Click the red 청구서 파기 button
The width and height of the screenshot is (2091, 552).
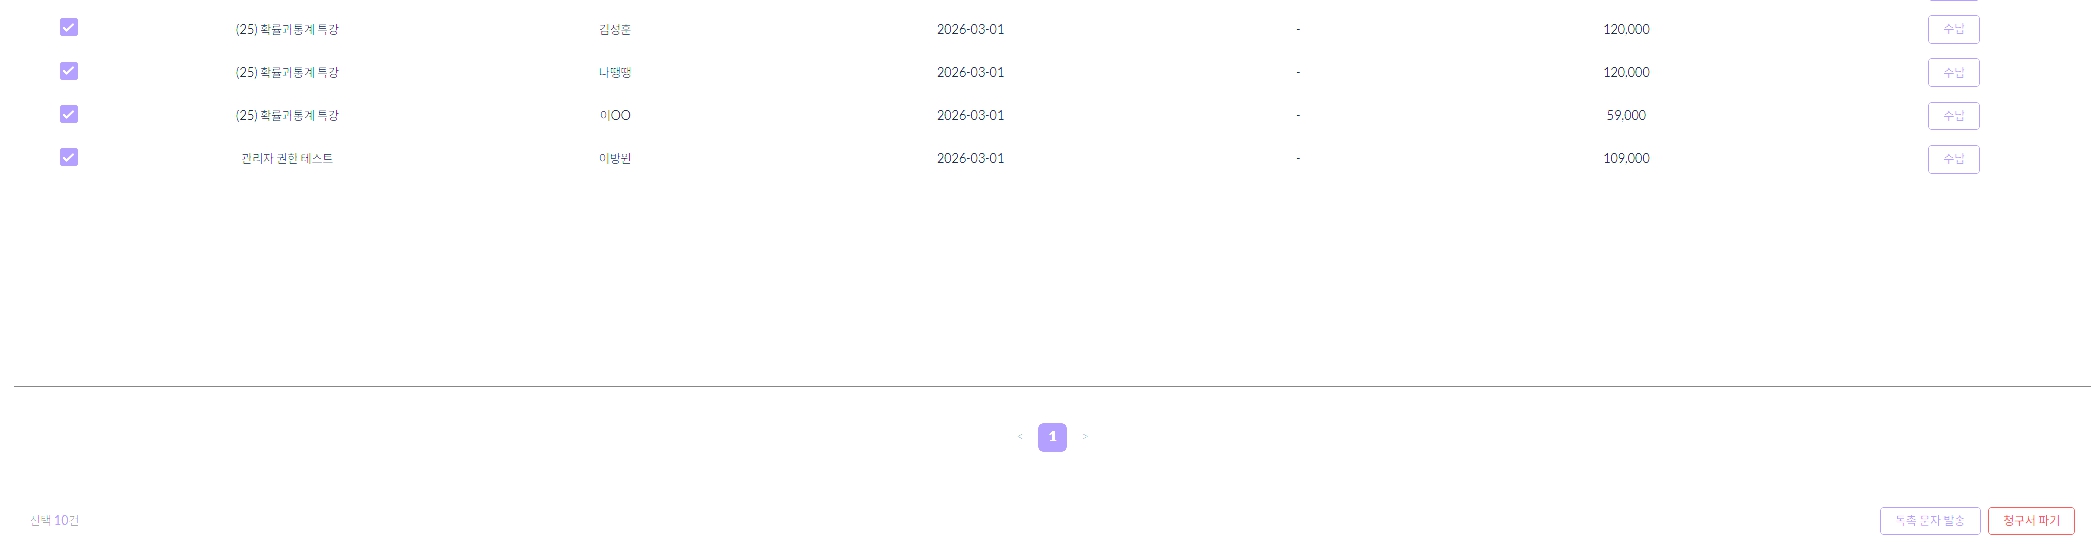[2031, 521]
